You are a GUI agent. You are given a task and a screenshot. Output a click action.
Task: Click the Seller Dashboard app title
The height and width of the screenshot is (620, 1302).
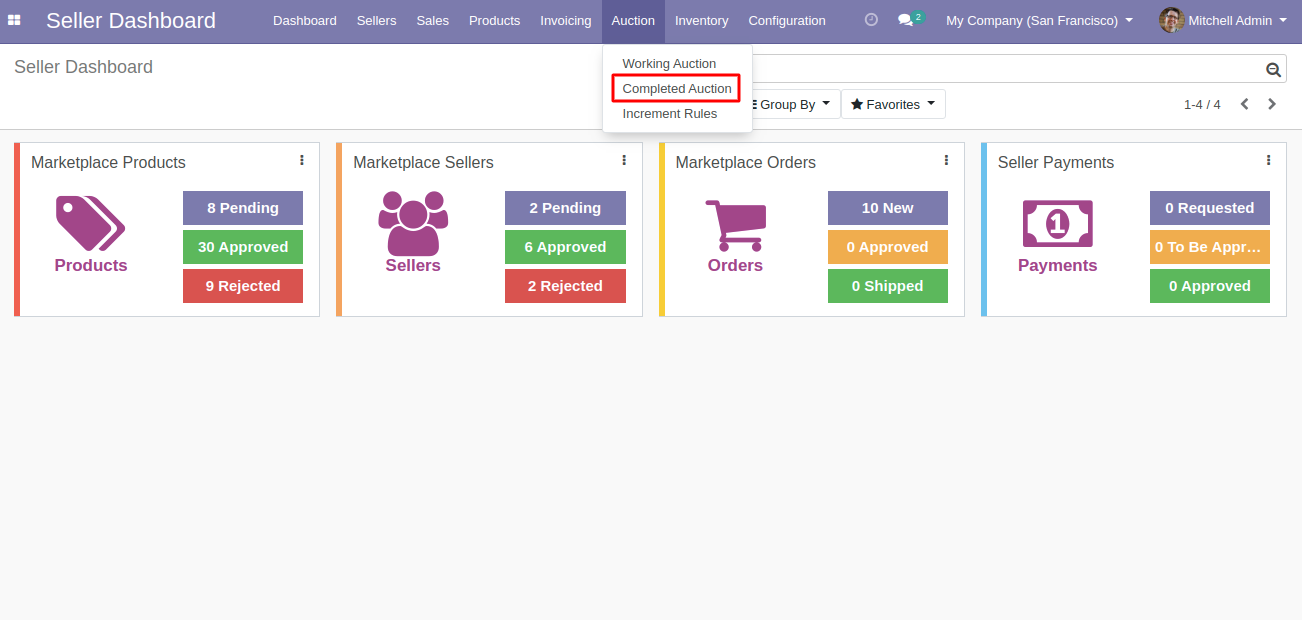(x=131, y=20)
